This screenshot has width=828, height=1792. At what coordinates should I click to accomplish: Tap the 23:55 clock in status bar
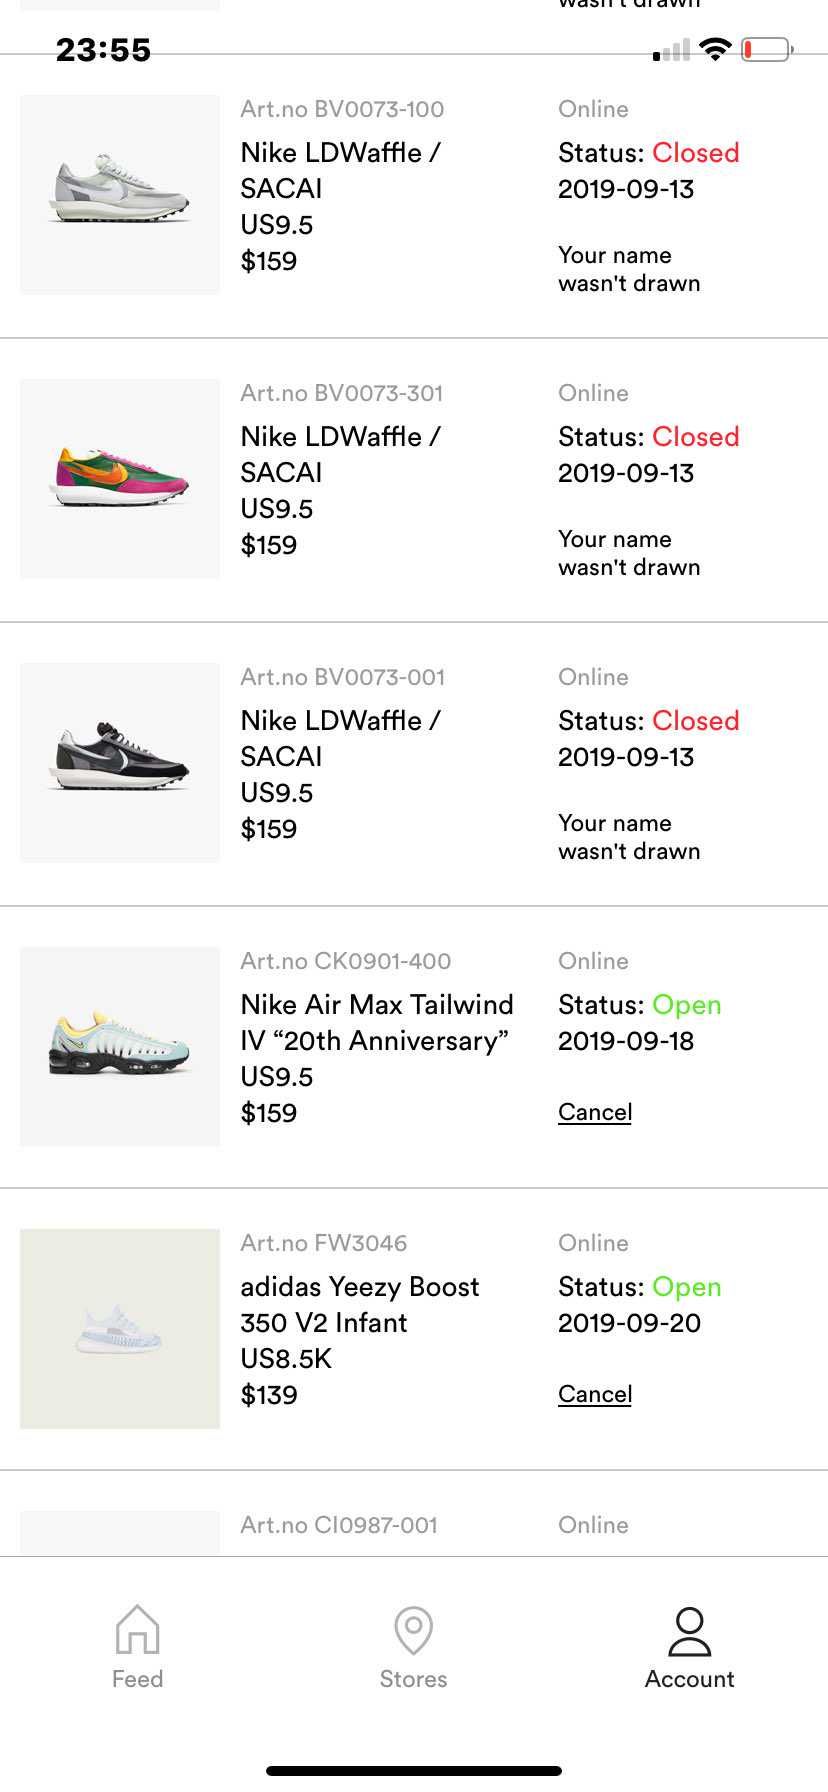[x=103, y=50]
